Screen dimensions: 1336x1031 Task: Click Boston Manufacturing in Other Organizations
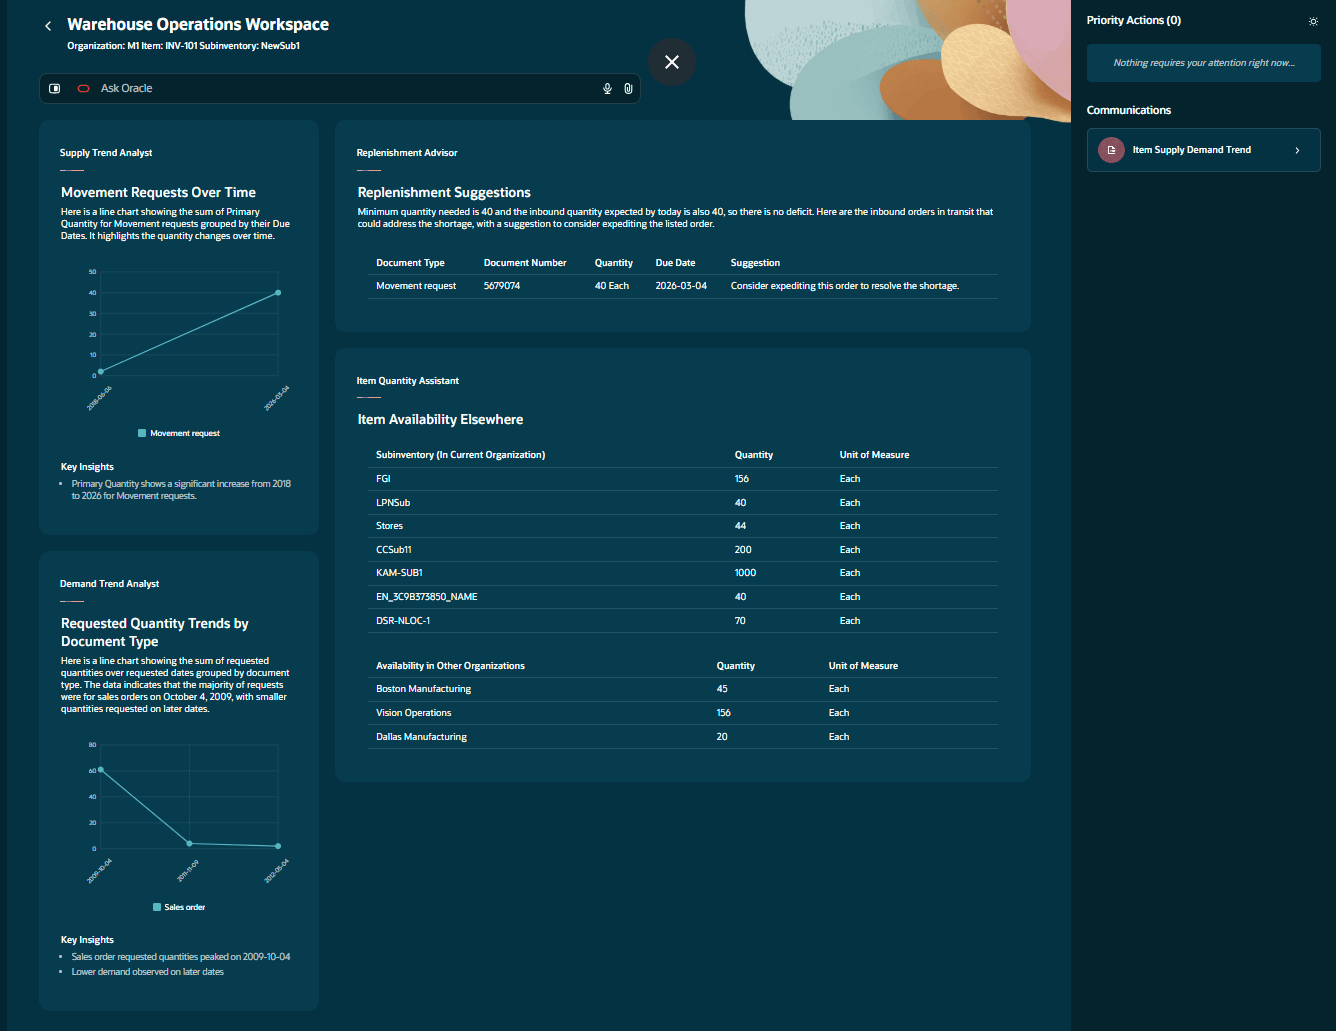423,689
